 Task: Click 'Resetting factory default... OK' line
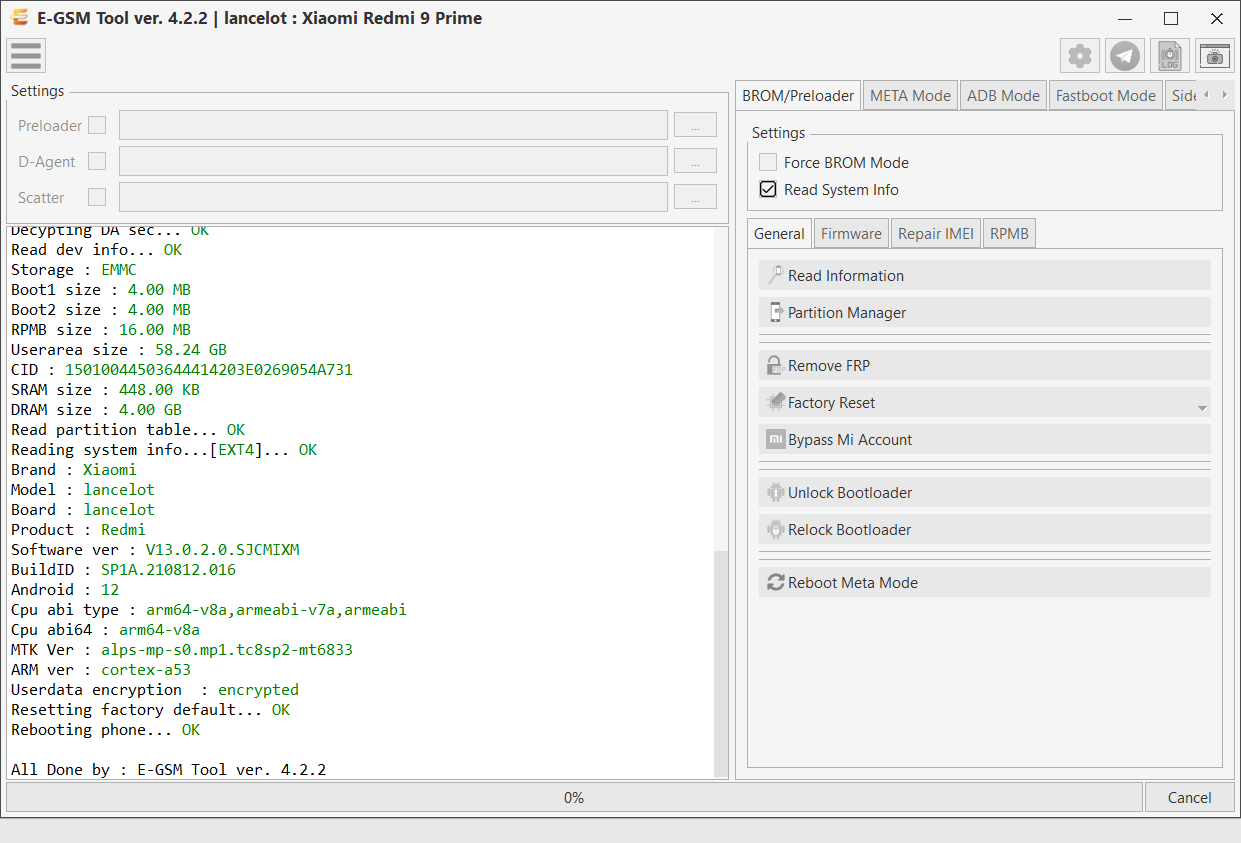150,710
